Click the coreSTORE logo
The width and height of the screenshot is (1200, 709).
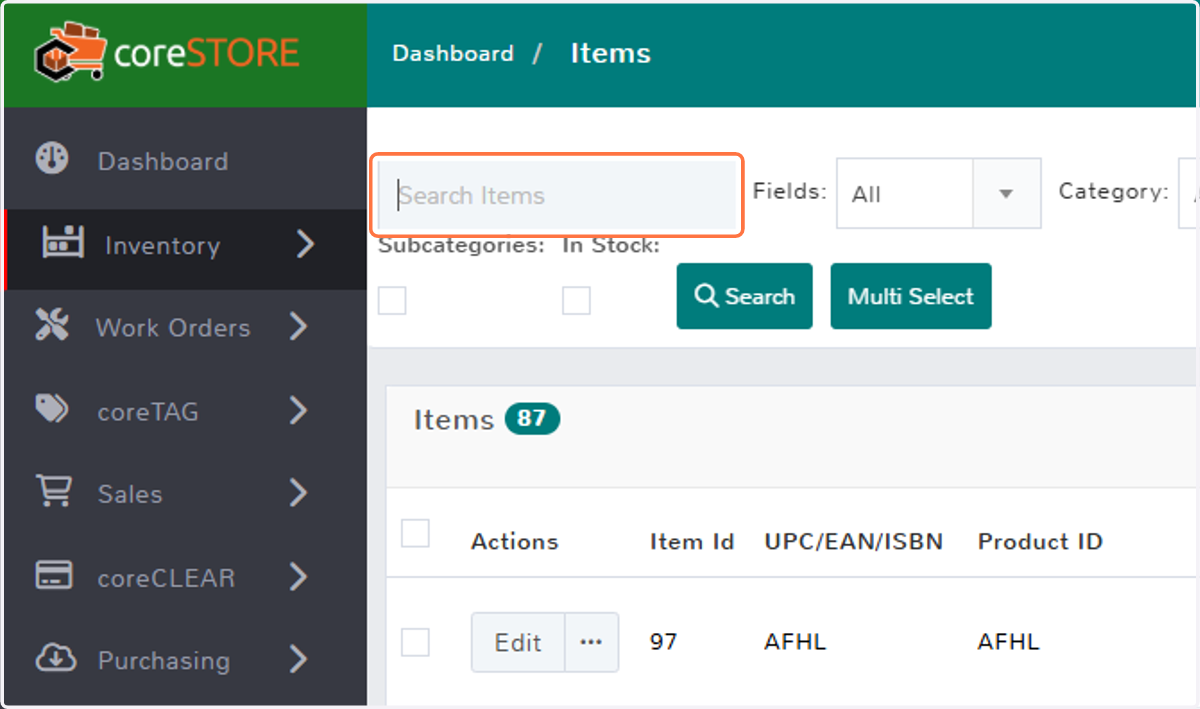(x=166, y=53)
